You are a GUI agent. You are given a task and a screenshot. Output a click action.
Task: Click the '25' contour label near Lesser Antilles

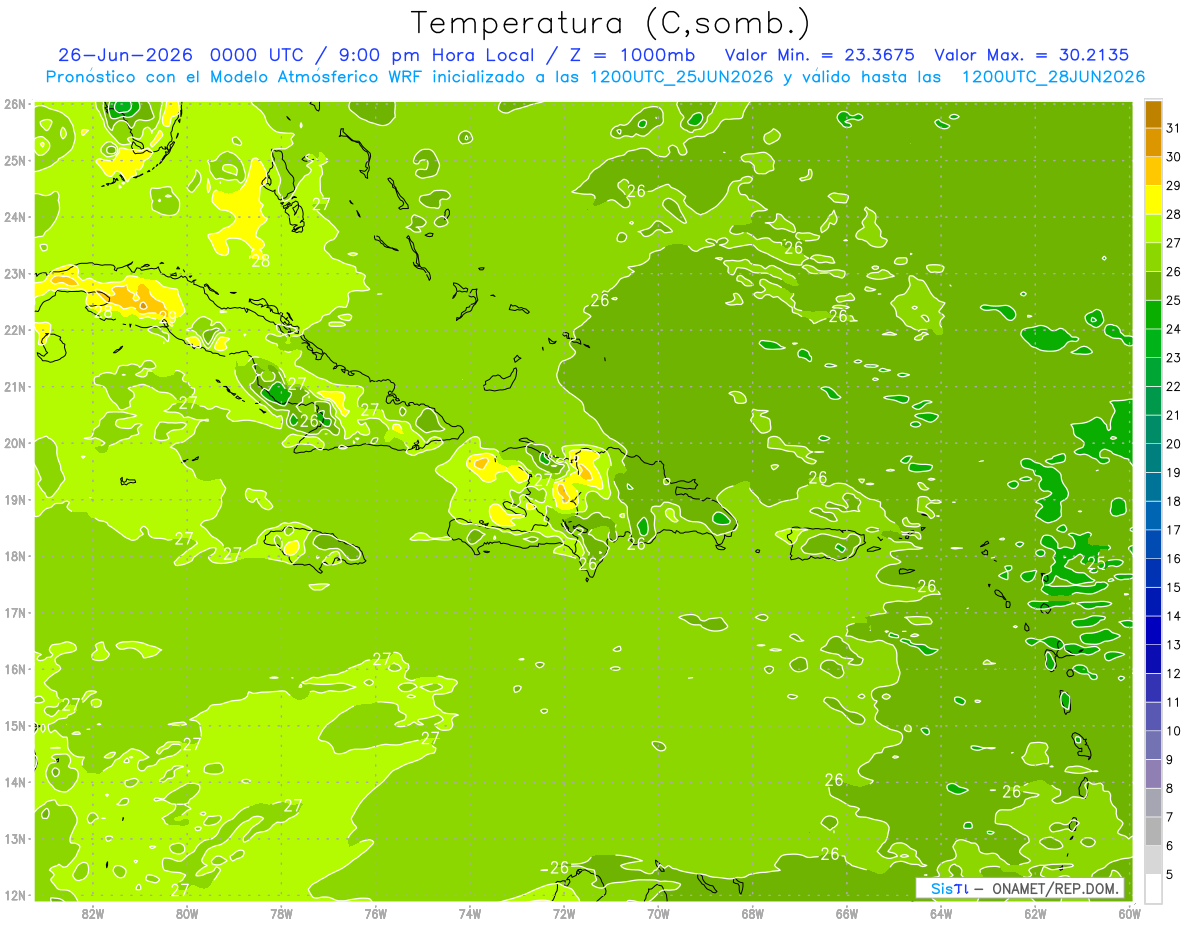pyautogui.click(x=1096, y=565)
